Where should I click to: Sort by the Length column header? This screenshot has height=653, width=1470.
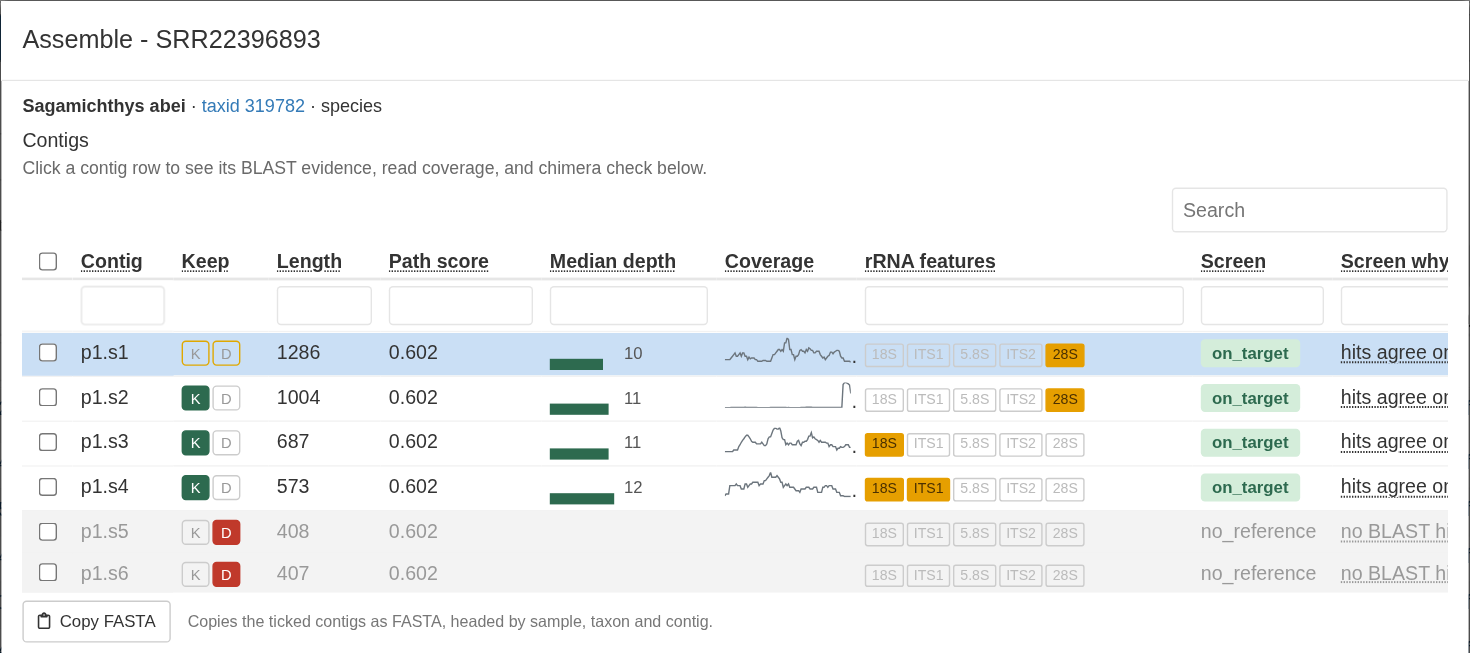(x=309, y=262)
